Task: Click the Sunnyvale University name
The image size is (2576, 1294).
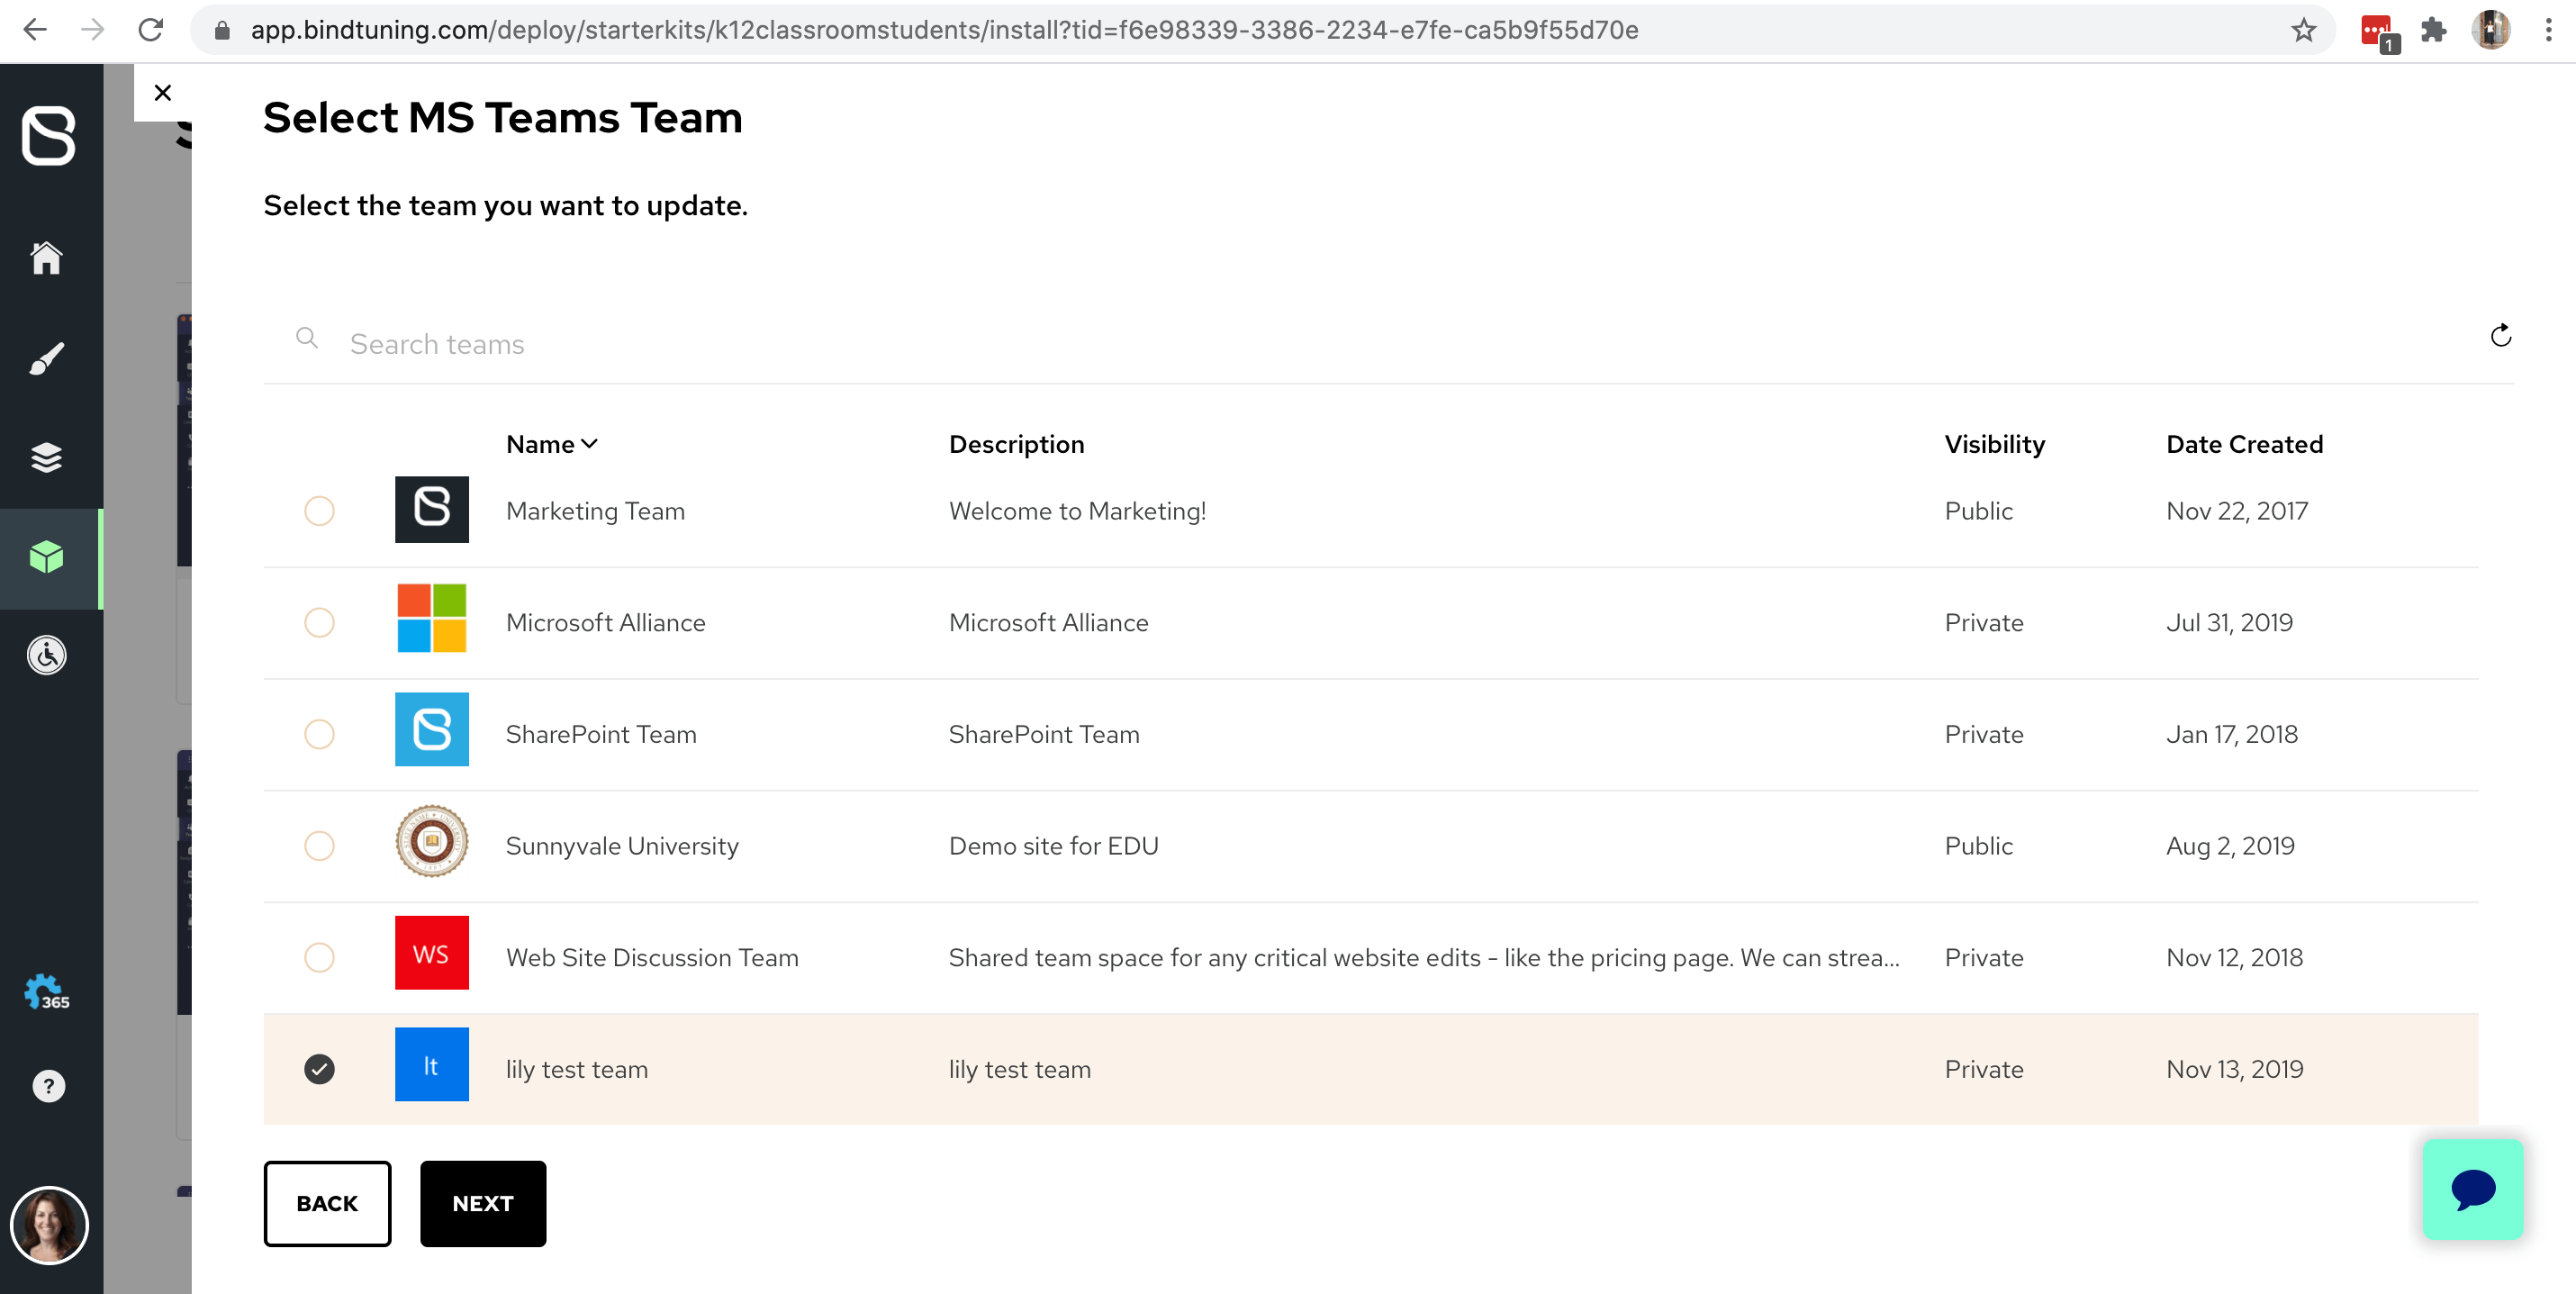Action: click(x=622, y=846)
